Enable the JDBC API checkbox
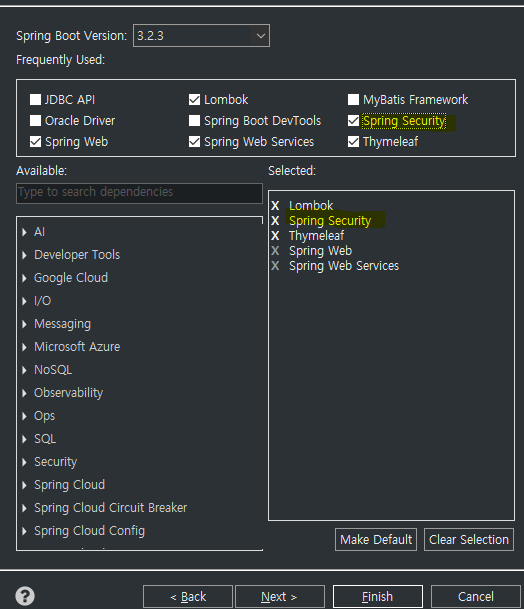 pos(35,99)
